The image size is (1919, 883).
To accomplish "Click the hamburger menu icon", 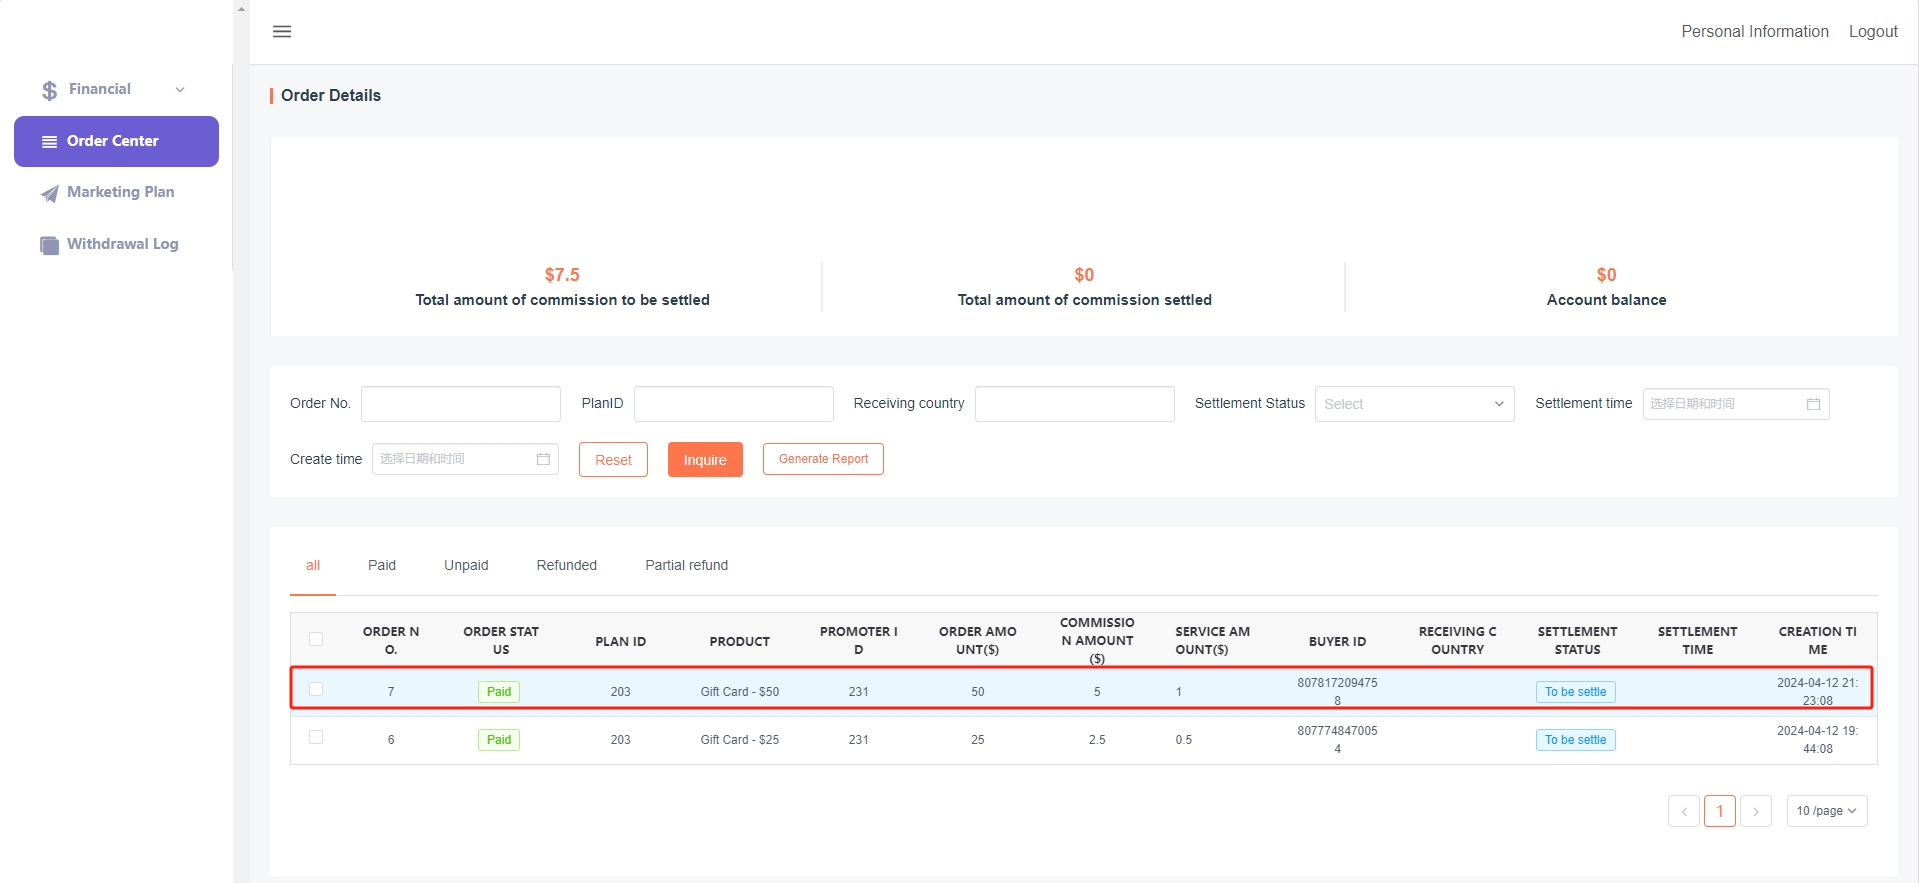I will point(282,32).
